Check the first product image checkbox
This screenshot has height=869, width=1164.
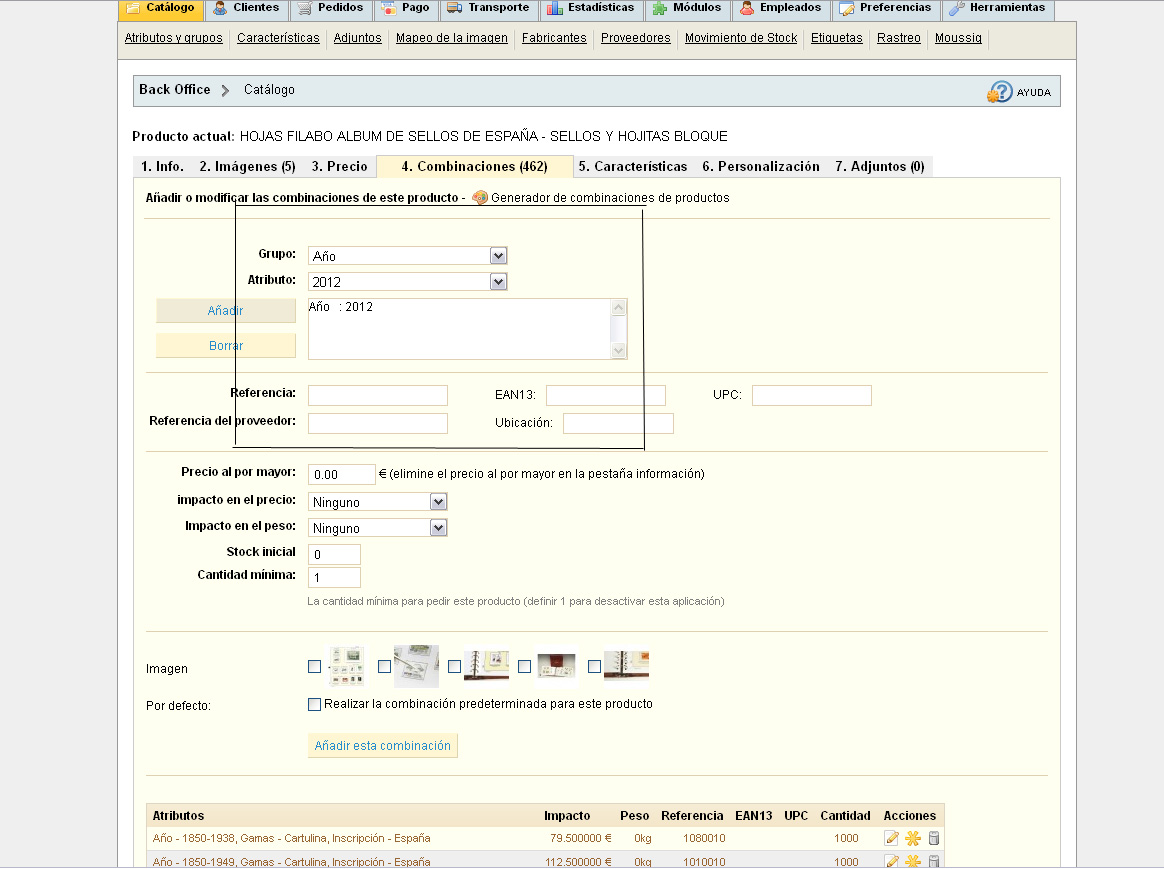(x=315, y=666)
